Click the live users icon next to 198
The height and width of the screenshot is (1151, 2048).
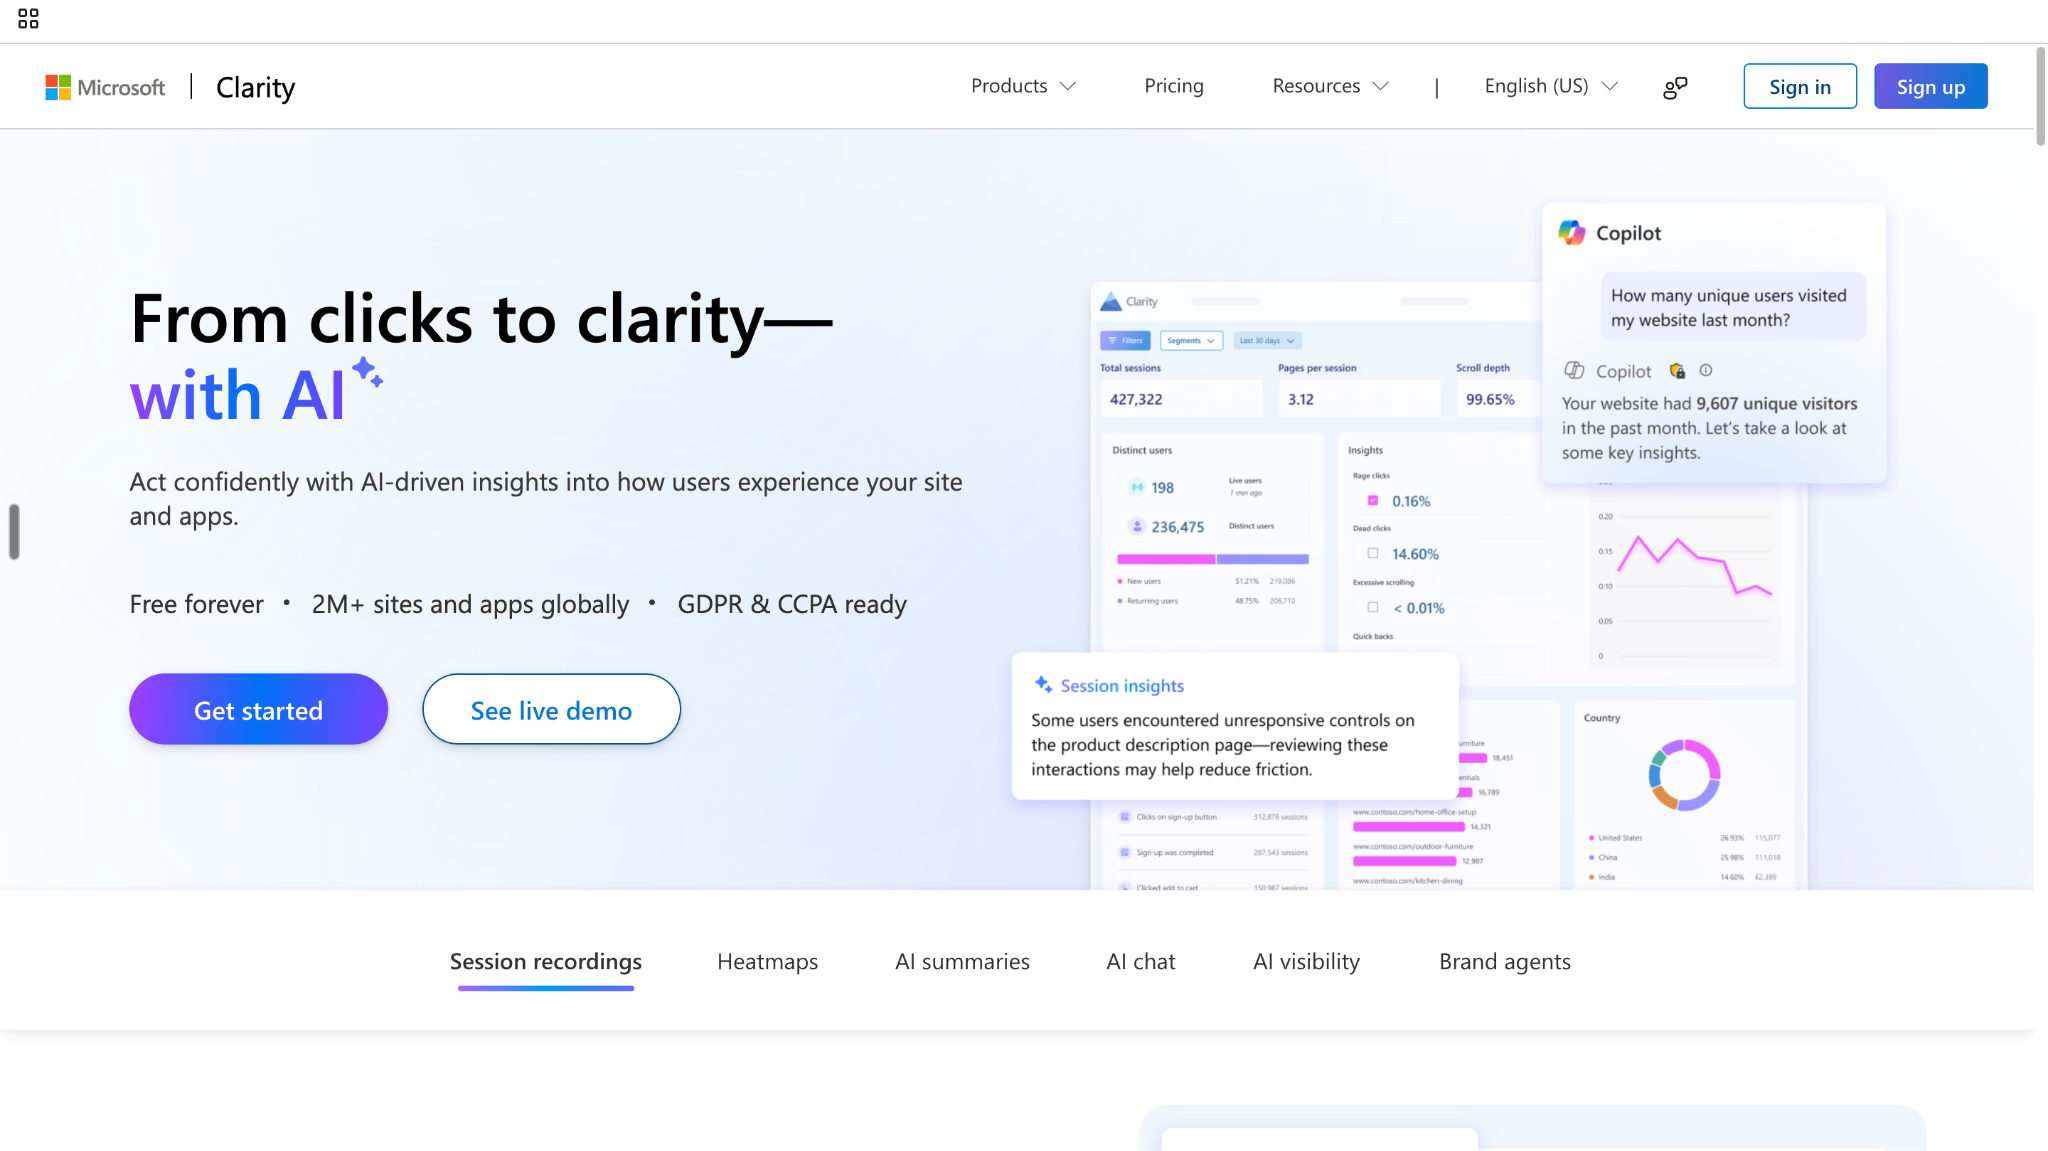click(x=1137, y=487)
